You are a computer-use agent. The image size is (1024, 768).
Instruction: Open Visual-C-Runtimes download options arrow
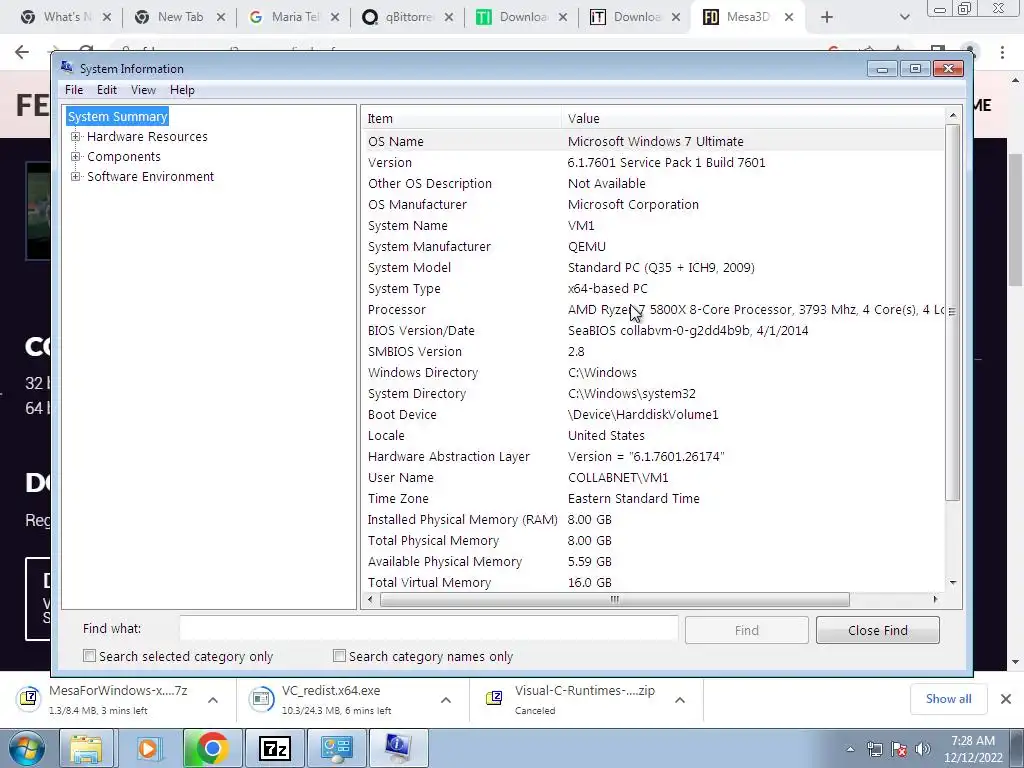(x=680, y=699)
